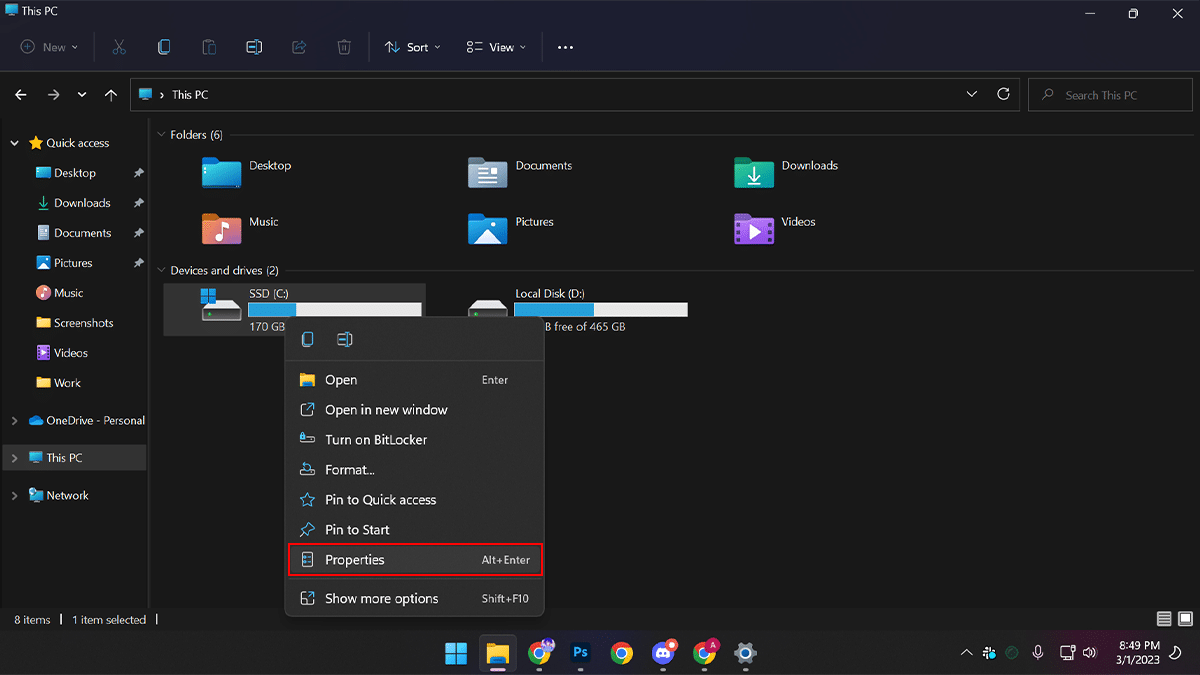The width and height of the screenshot is (1200, 675).
Task: Go up one folder with Up arrow
Action: coord(111,95)
